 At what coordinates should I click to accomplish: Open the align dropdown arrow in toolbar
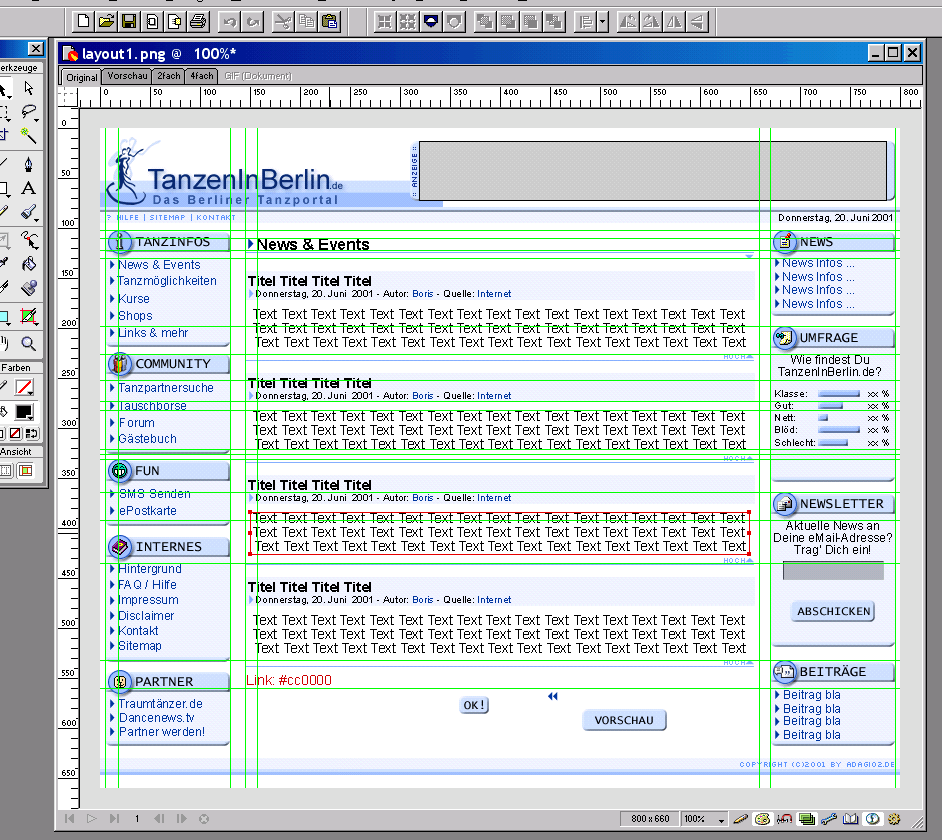(600, 21)
